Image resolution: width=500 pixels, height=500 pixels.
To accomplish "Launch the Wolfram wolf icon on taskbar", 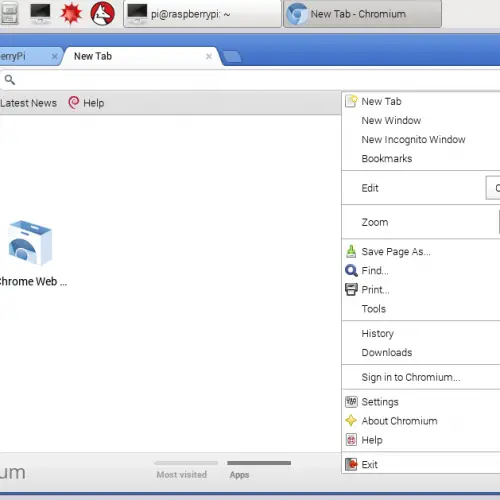I will (x=103, y=14).
